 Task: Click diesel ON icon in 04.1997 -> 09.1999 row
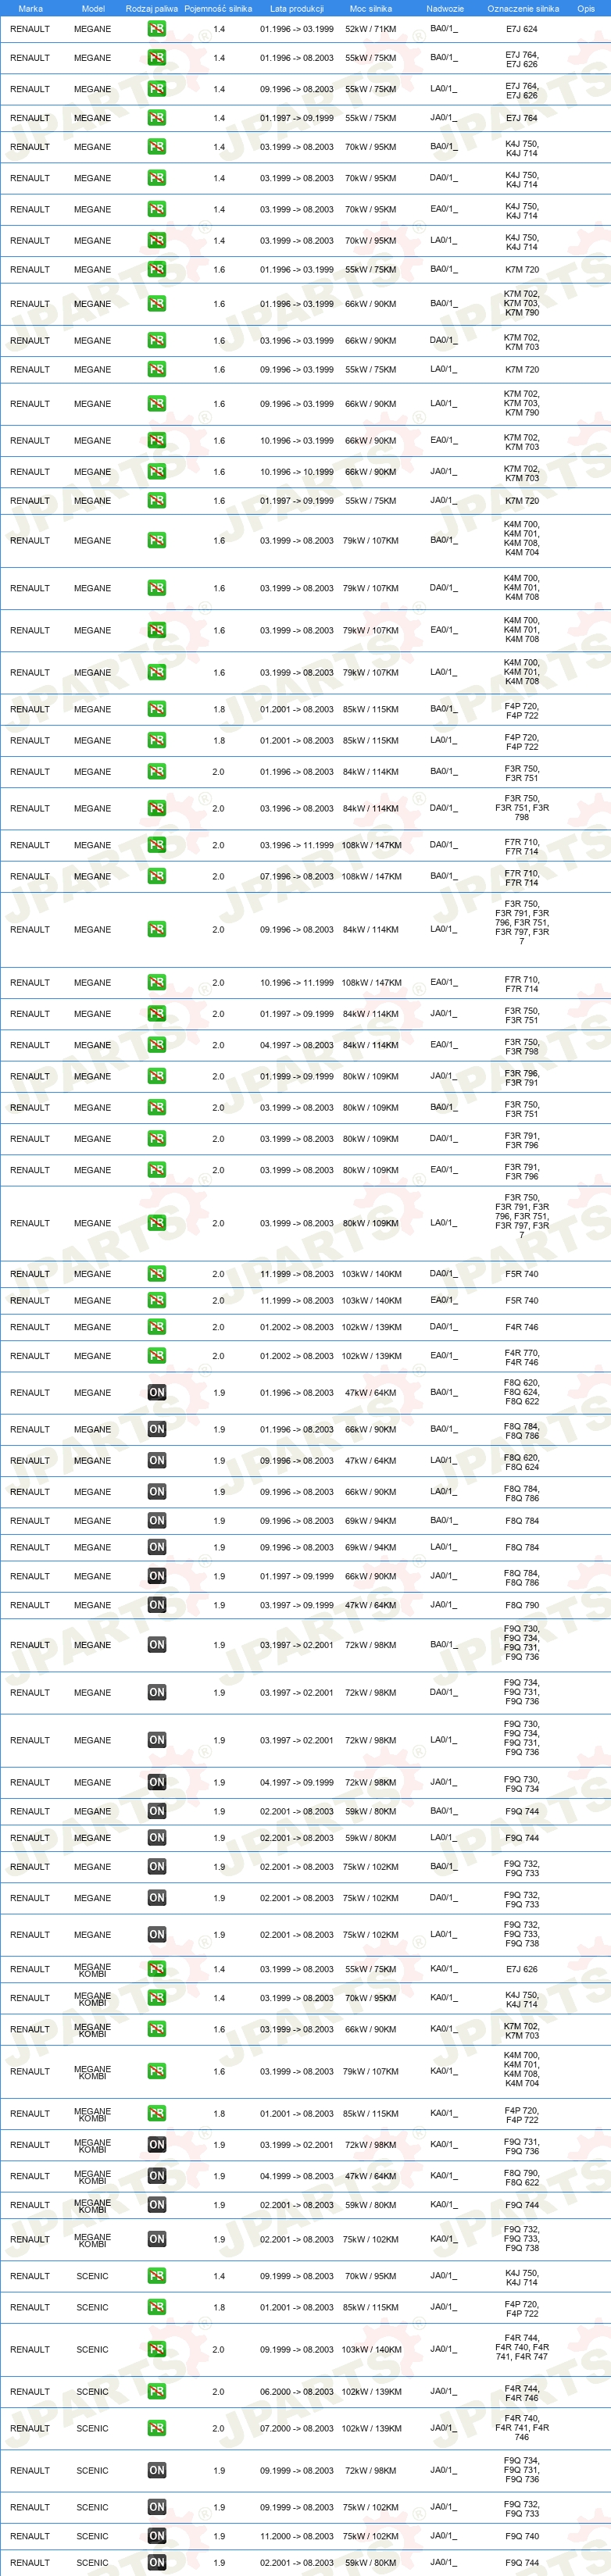pos(157,1782)
